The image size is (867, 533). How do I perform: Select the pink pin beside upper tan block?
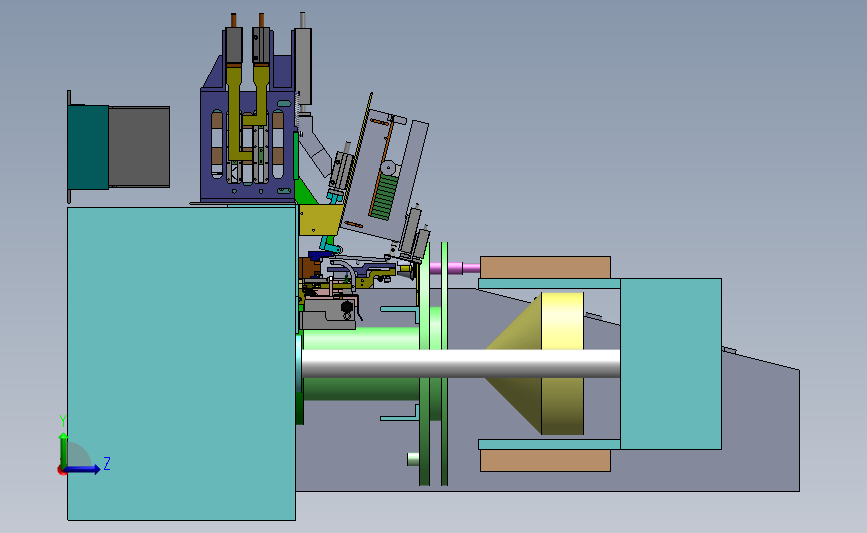(x=455, y=268)
